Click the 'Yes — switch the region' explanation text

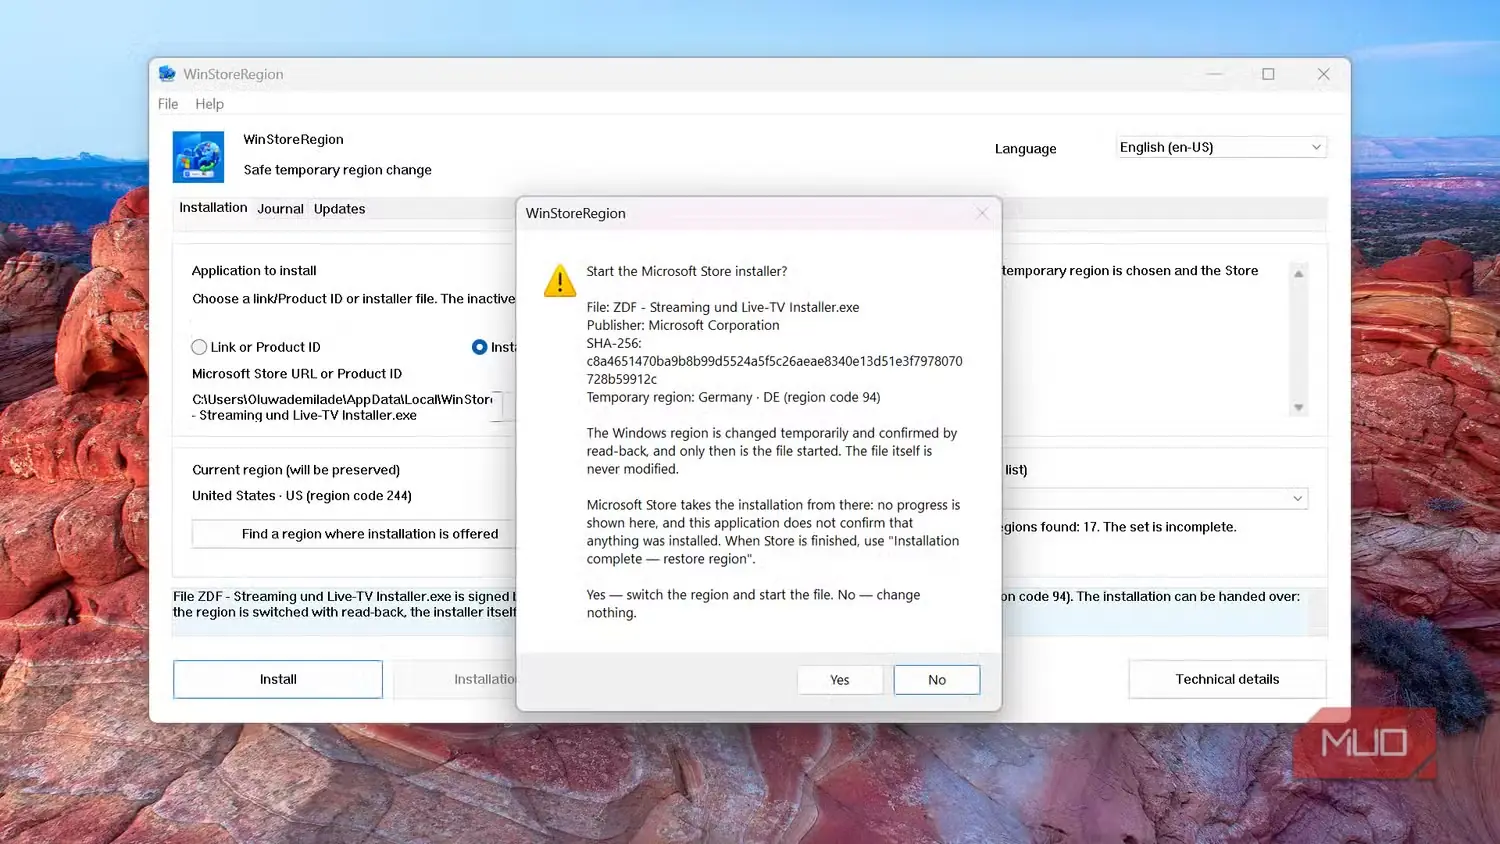pyautogui.click(x=753, y=604)
